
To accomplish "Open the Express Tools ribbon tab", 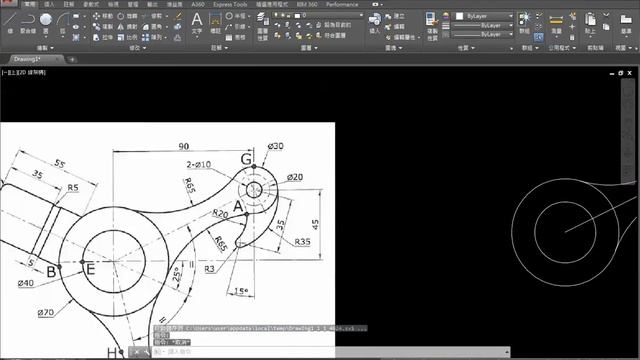I will pyautogui.click(x=230, y=4).
